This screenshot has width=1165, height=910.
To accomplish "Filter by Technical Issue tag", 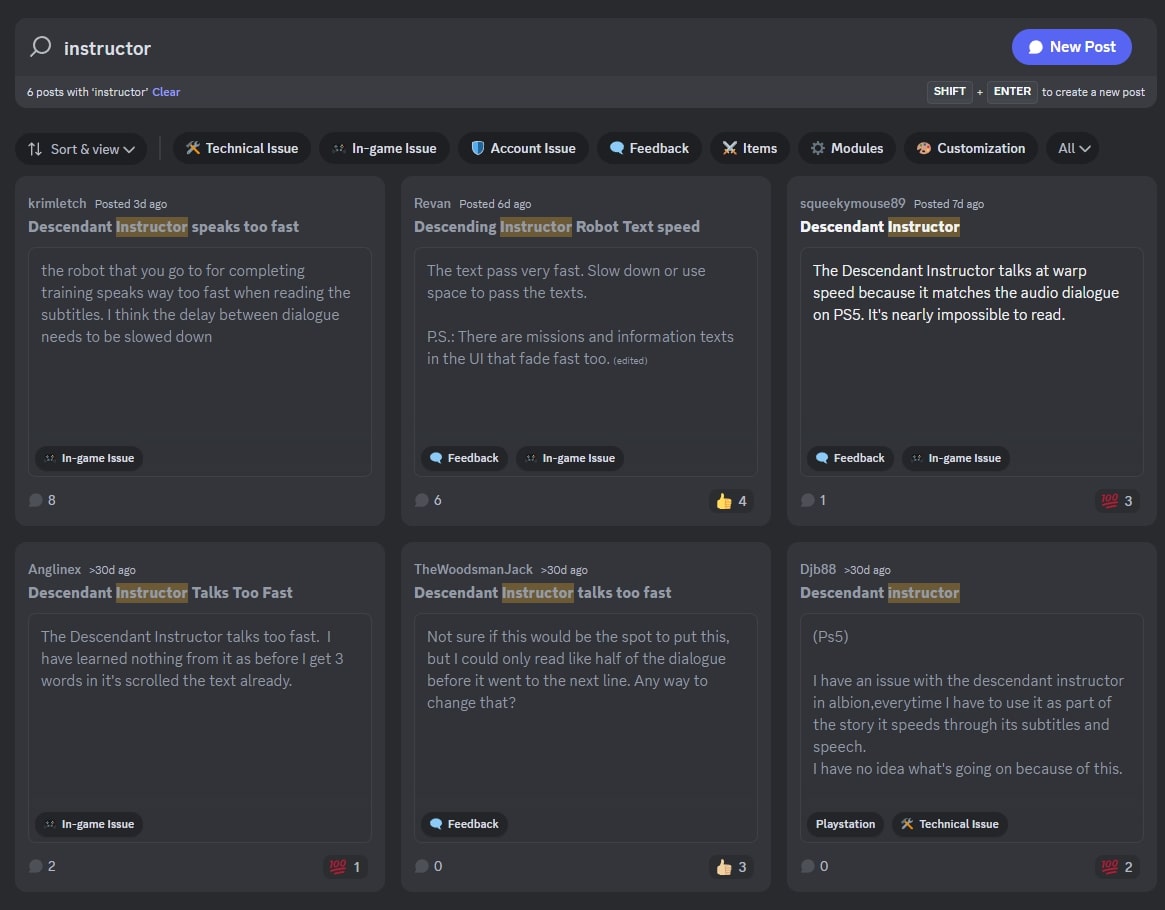I will click(241, 149).
